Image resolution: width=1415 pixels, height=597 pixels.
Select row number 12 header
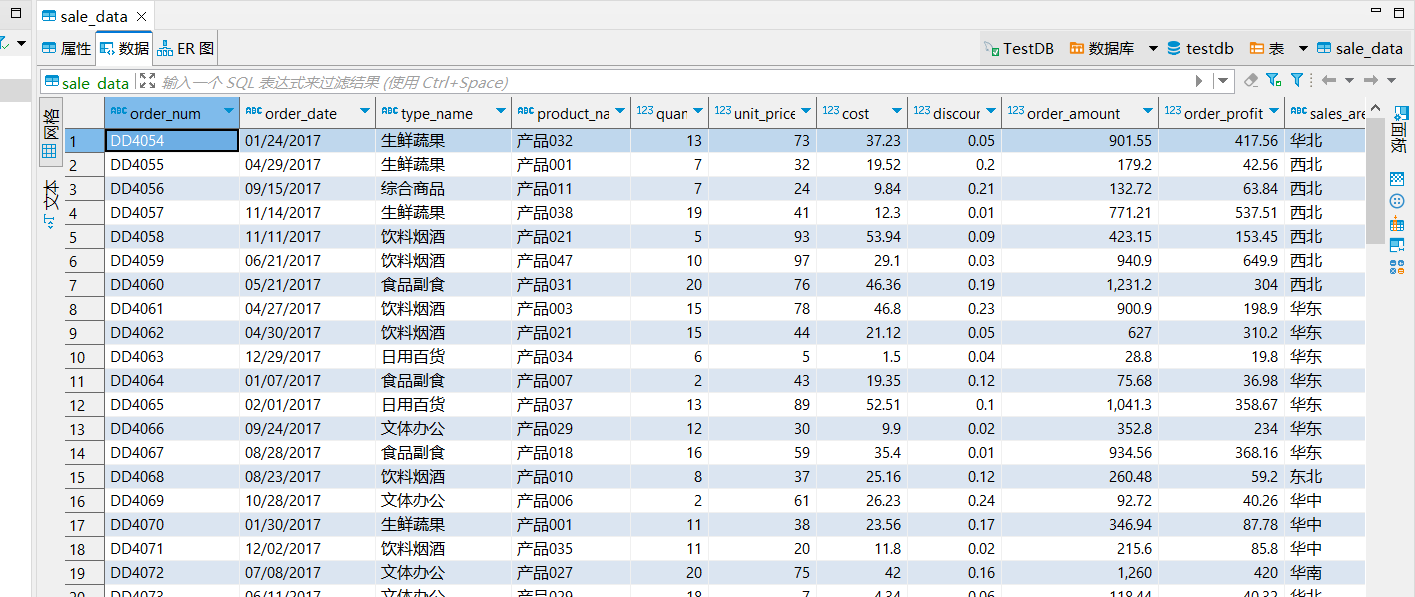[x=85, y=405]
